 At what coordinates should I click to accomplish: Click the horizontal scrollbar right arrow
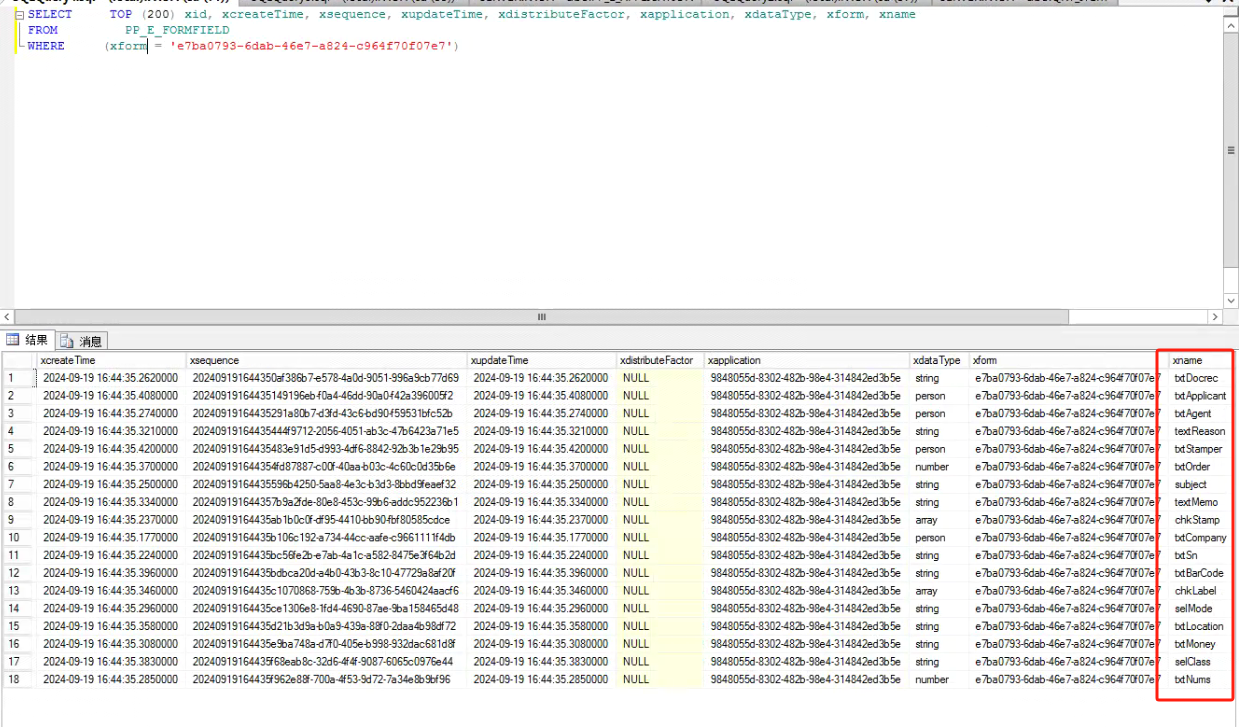(1215, 316)
